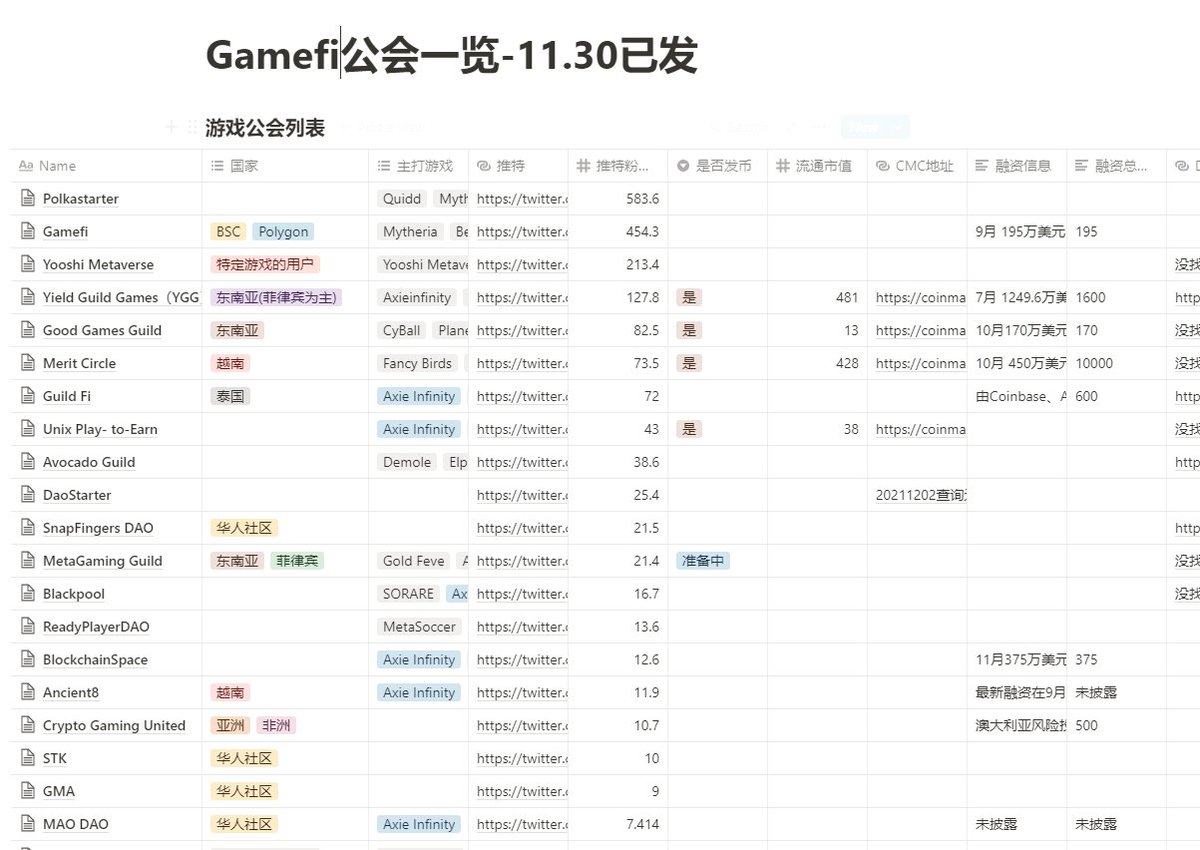The height and width of the screenshot is (850, 1200).
Task: Open the MetaGaming Guild page
Action: click(x=102, y=562)
